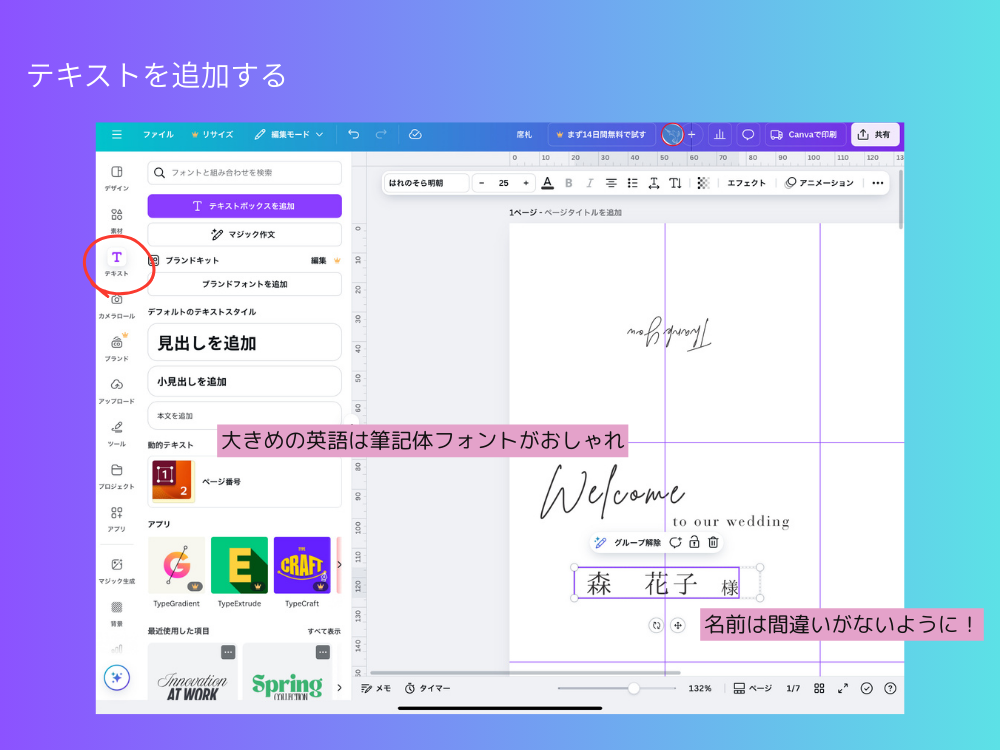Toggle italic formatting in the toolbar
The width and height of the screenshot is (1000, 750).
click(x=589, y=183)
